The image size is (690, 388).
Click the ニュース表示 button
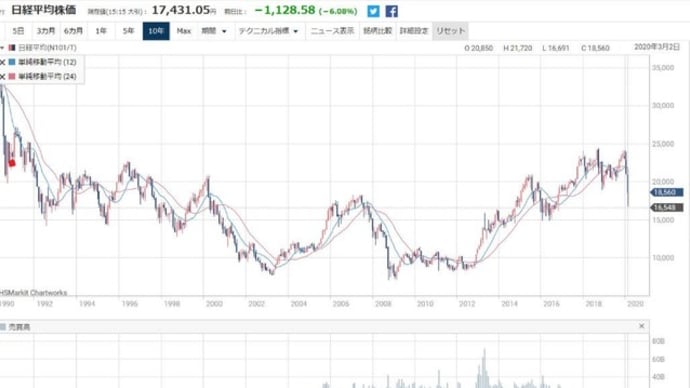(x=333, y=31)
